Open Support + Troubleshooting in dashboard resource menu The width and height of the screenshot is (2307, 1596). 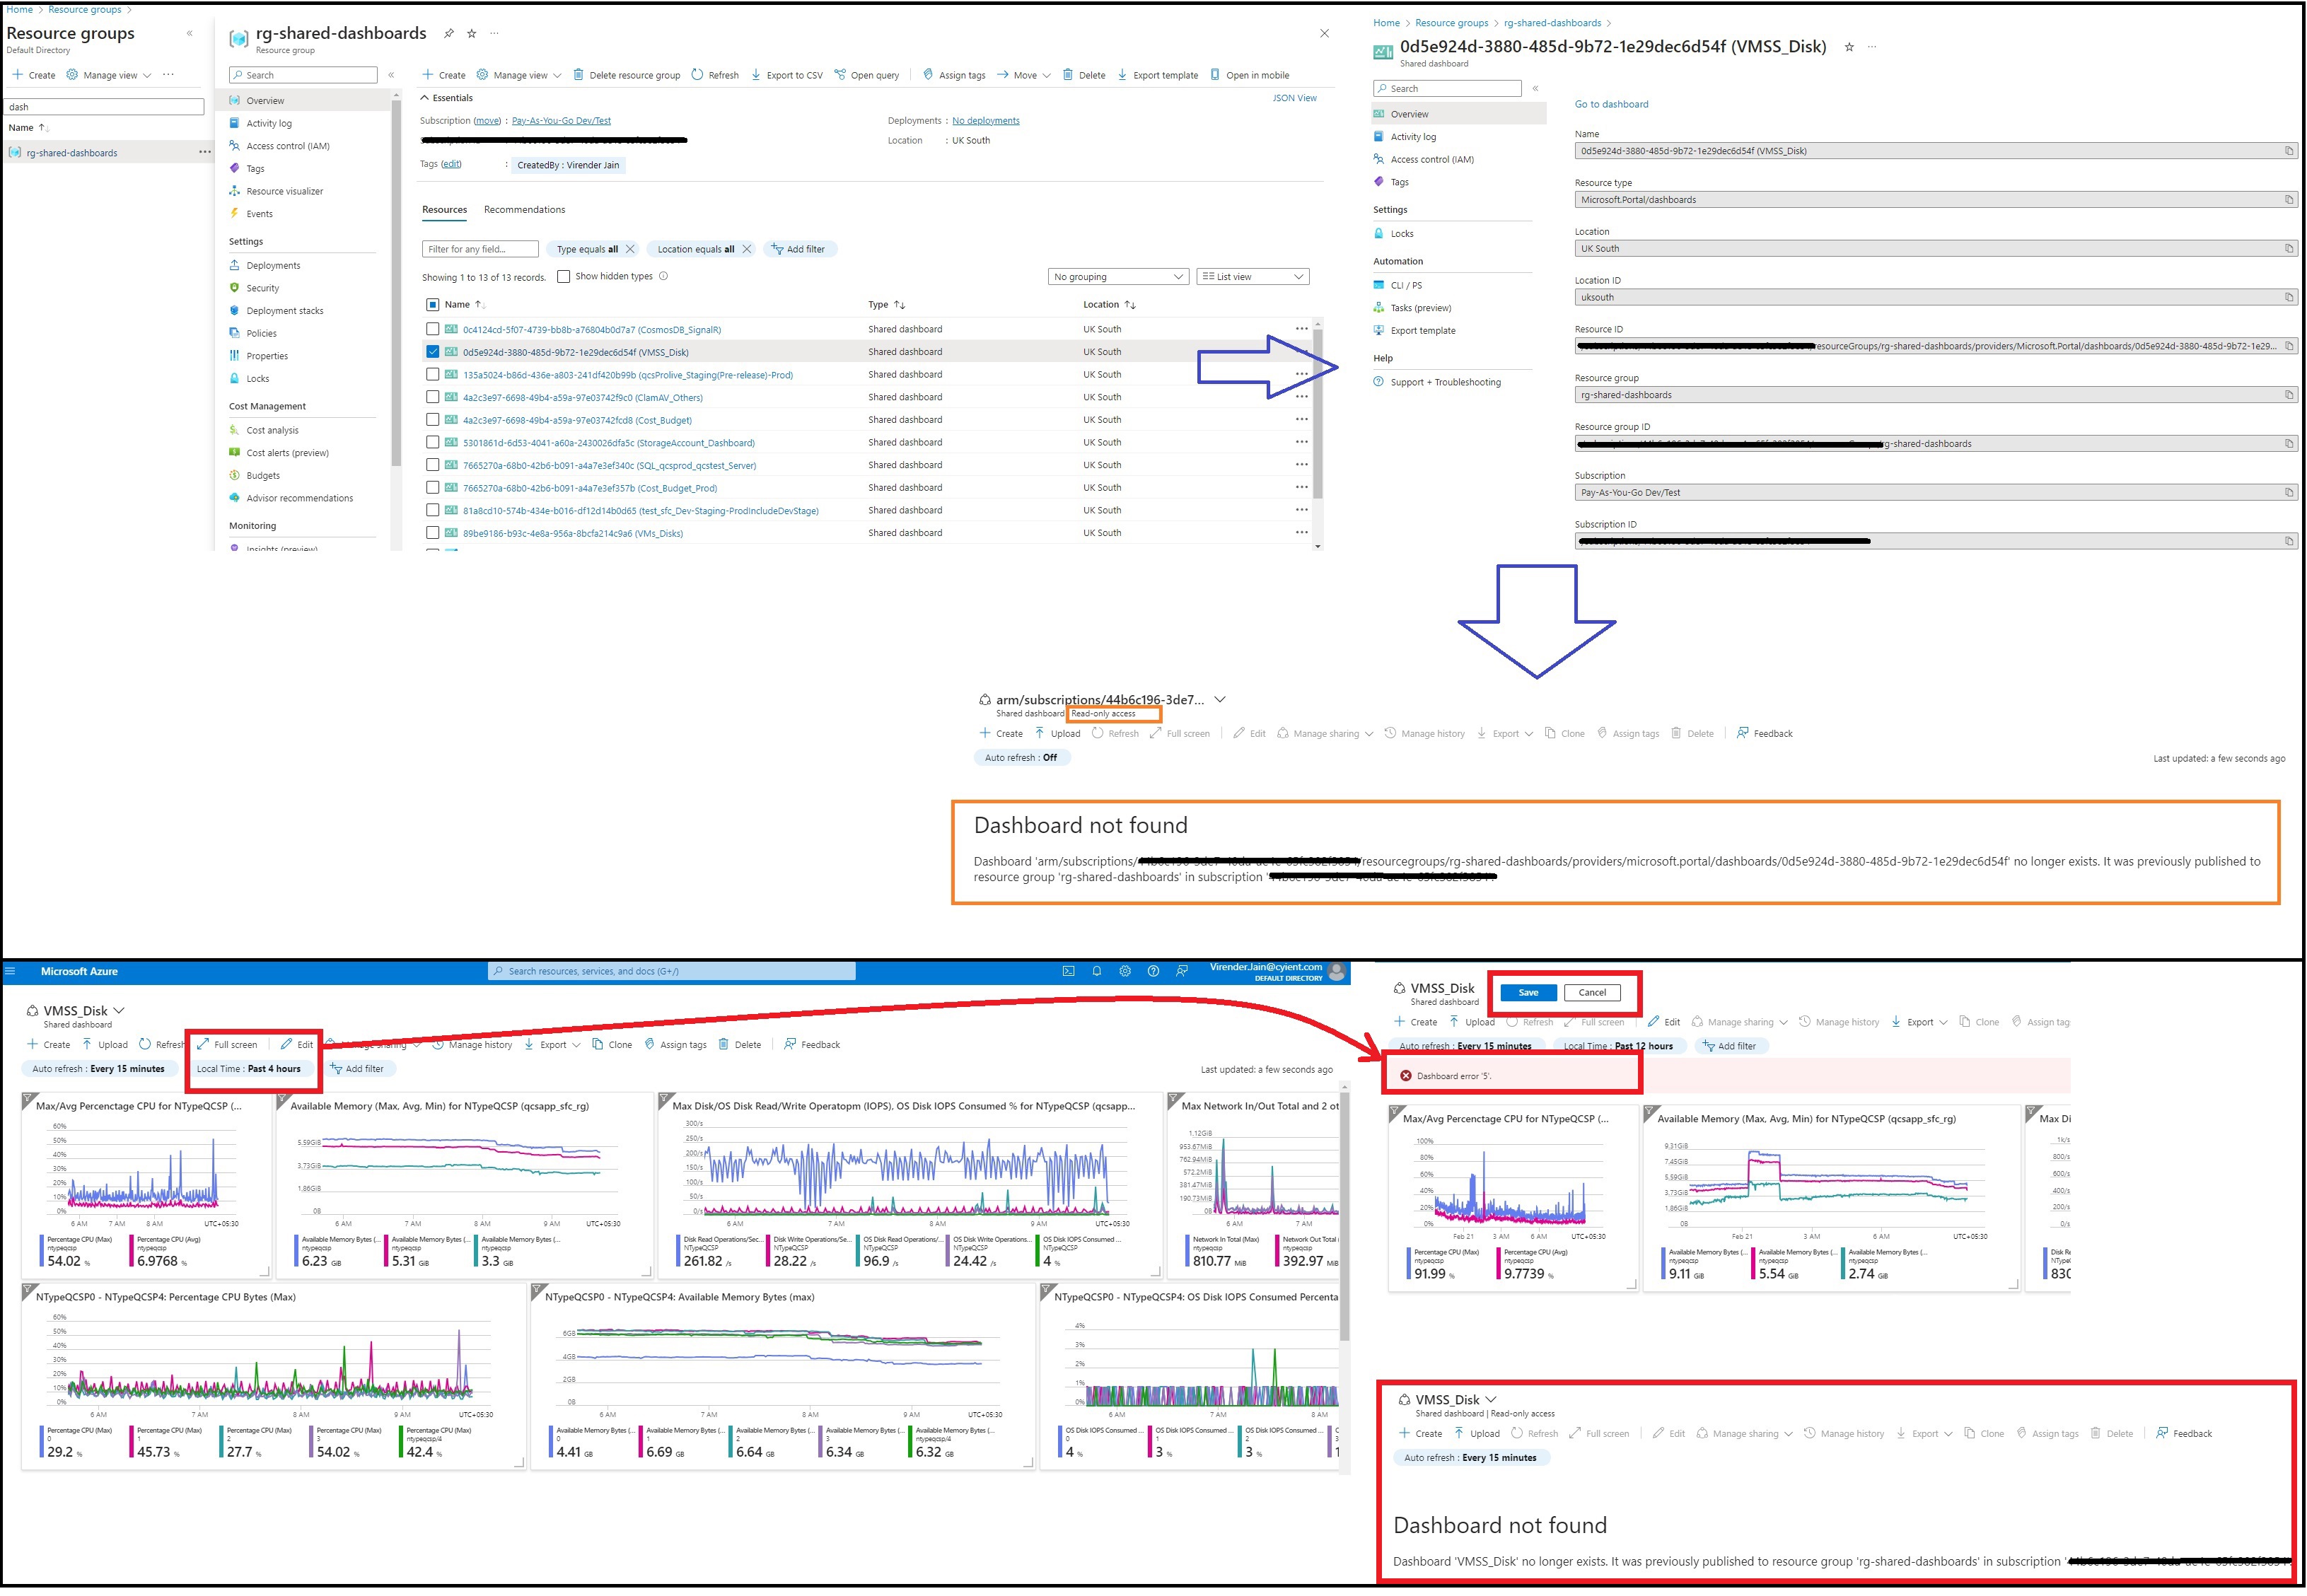[x=1445, y=383]
